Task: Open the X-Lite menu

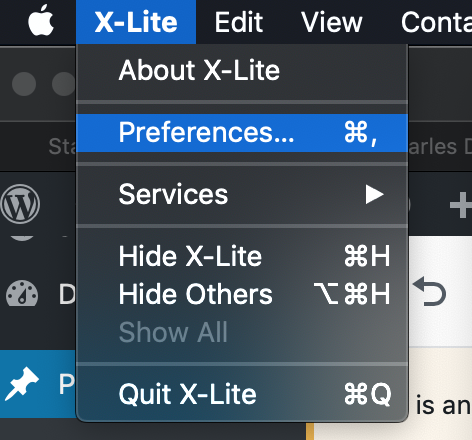Action: tap(136, 22)
